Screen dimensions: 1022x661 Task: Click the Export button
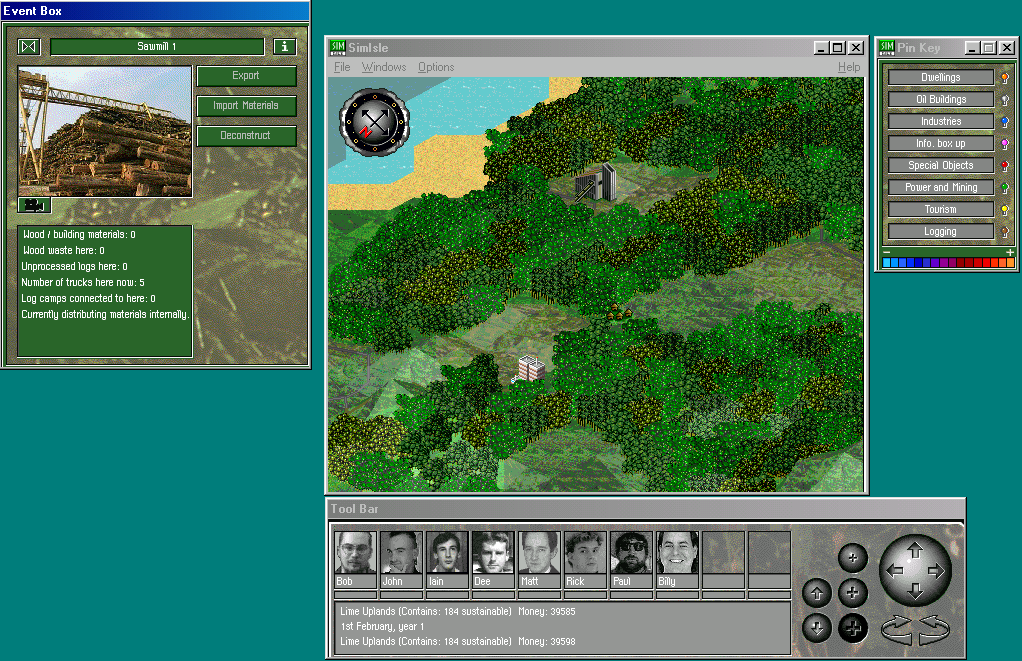coord(246,76)
